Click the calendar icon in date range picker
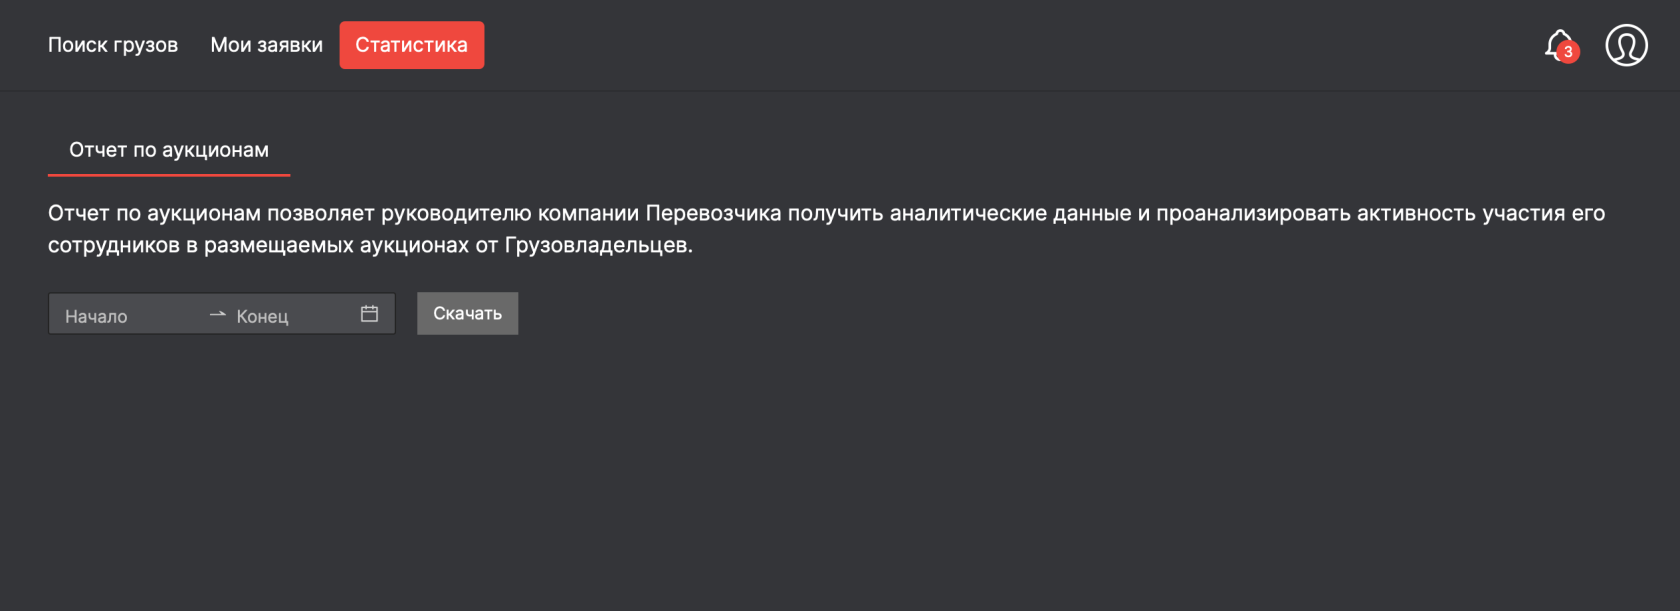The height and width of the screenshot is (611, 1680). point(369,313)
